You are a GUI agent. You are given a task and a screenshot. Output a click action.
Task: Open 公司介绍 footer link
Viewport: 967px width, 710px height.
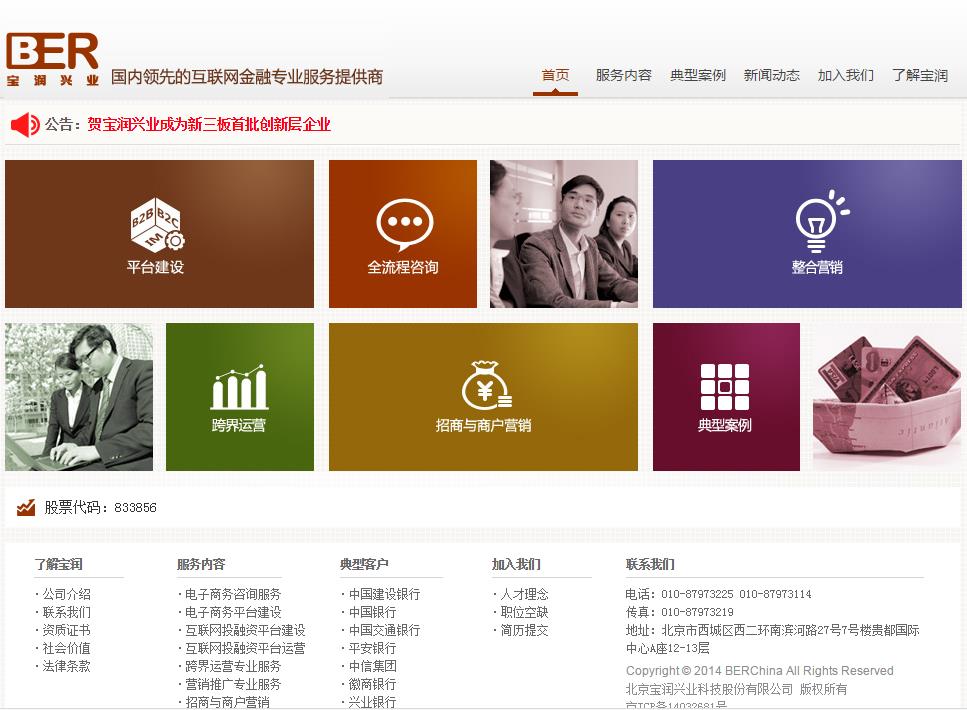coord(67,594)
